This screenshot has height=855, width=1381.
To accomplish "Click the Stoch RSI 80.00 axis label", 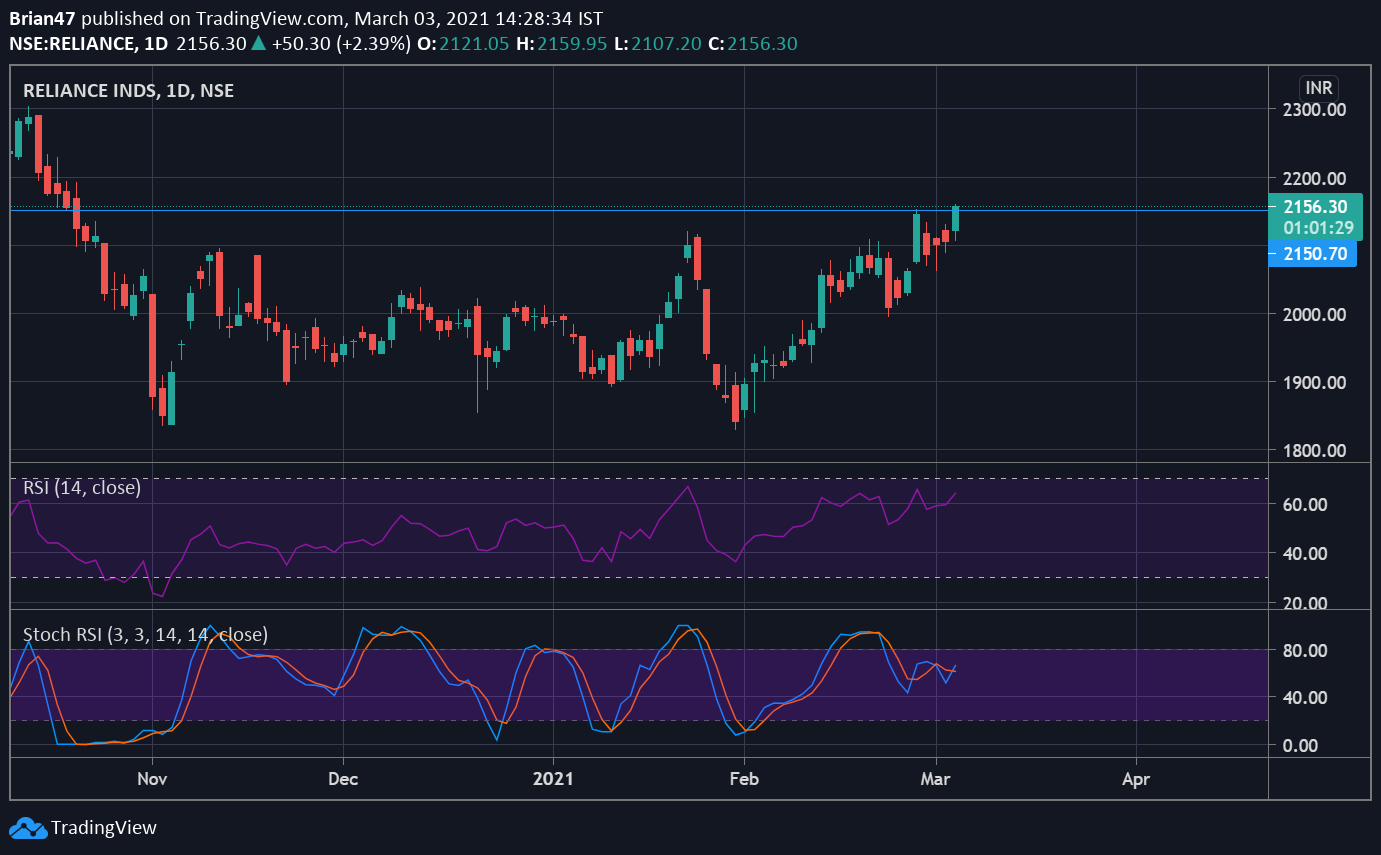I will pyautogui.click(x=1305, y=650).
